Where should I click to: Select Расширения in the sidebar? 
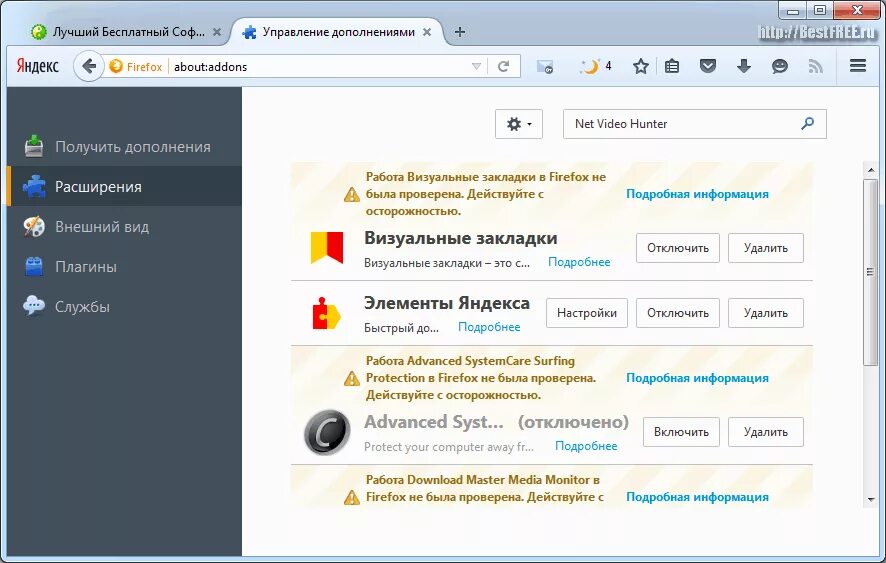[x=124, y=187]
